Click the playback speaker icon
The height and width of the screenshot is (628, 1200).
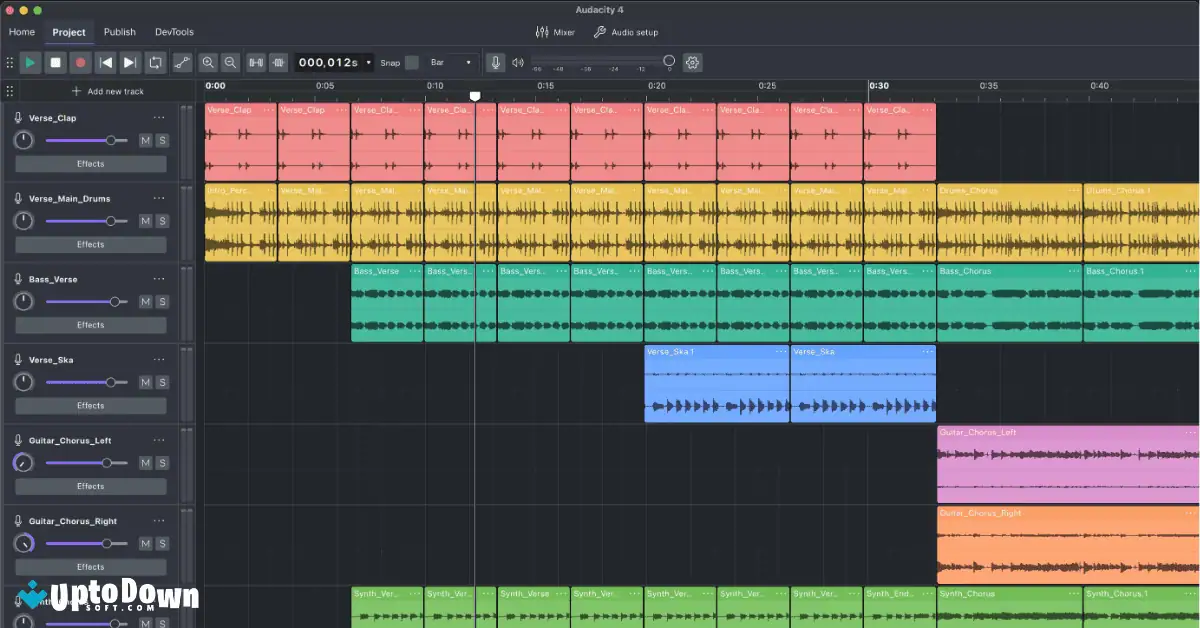pyautogui.click(x=517, y=62)
